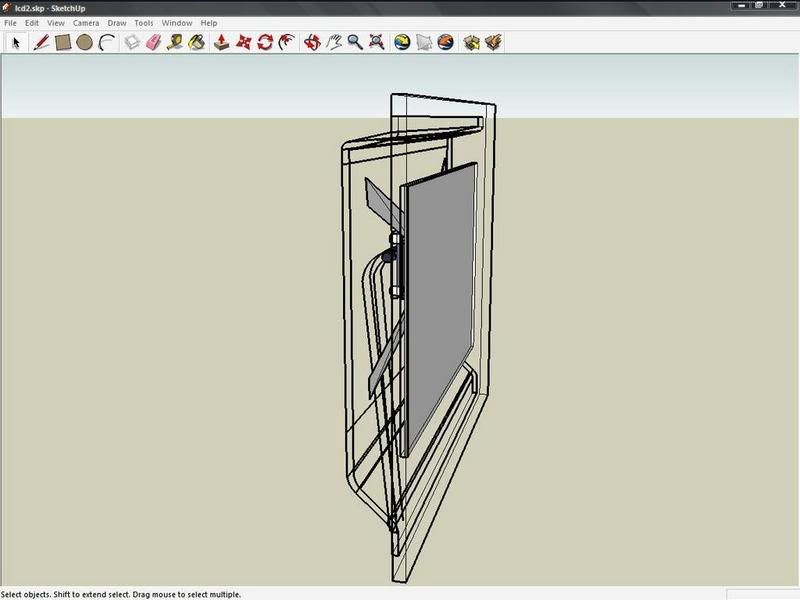Activate the Rotate tool
800x600 pixels.
(x=265, y=42)
